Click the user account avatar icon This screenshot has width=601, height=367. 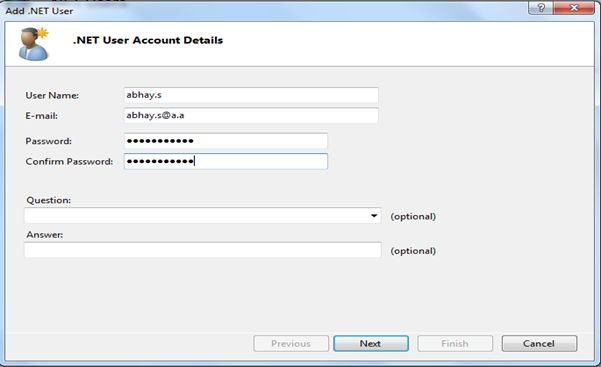coord(34,44)
